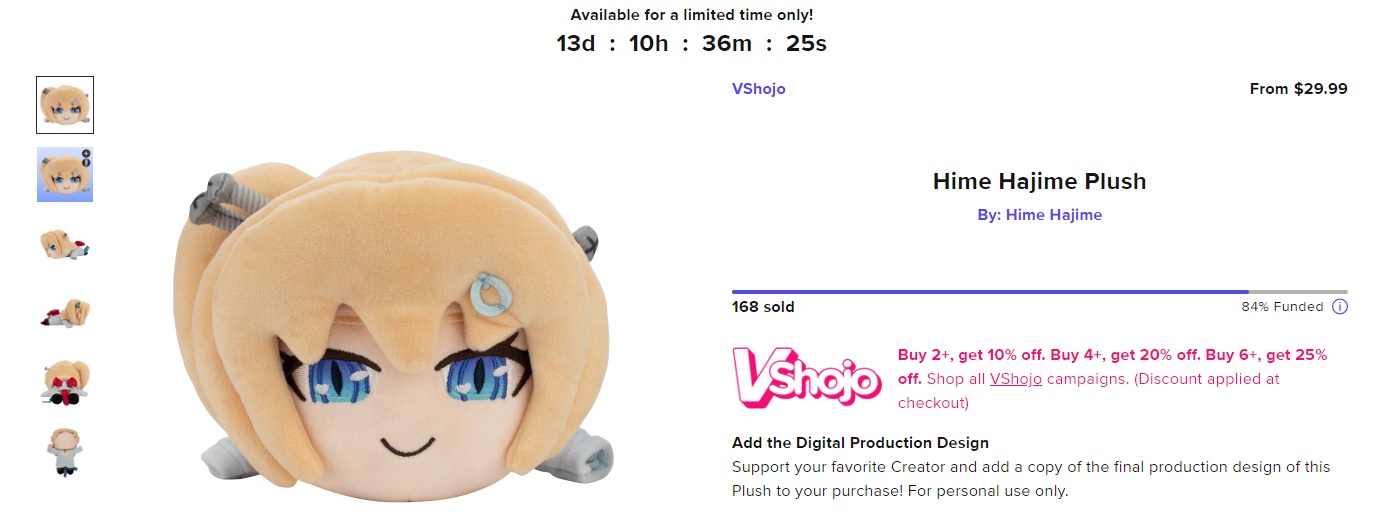Open the By: Hime Hajime creator link
The width and height of the screenshot is (1375, 516).
point(1039,215)
